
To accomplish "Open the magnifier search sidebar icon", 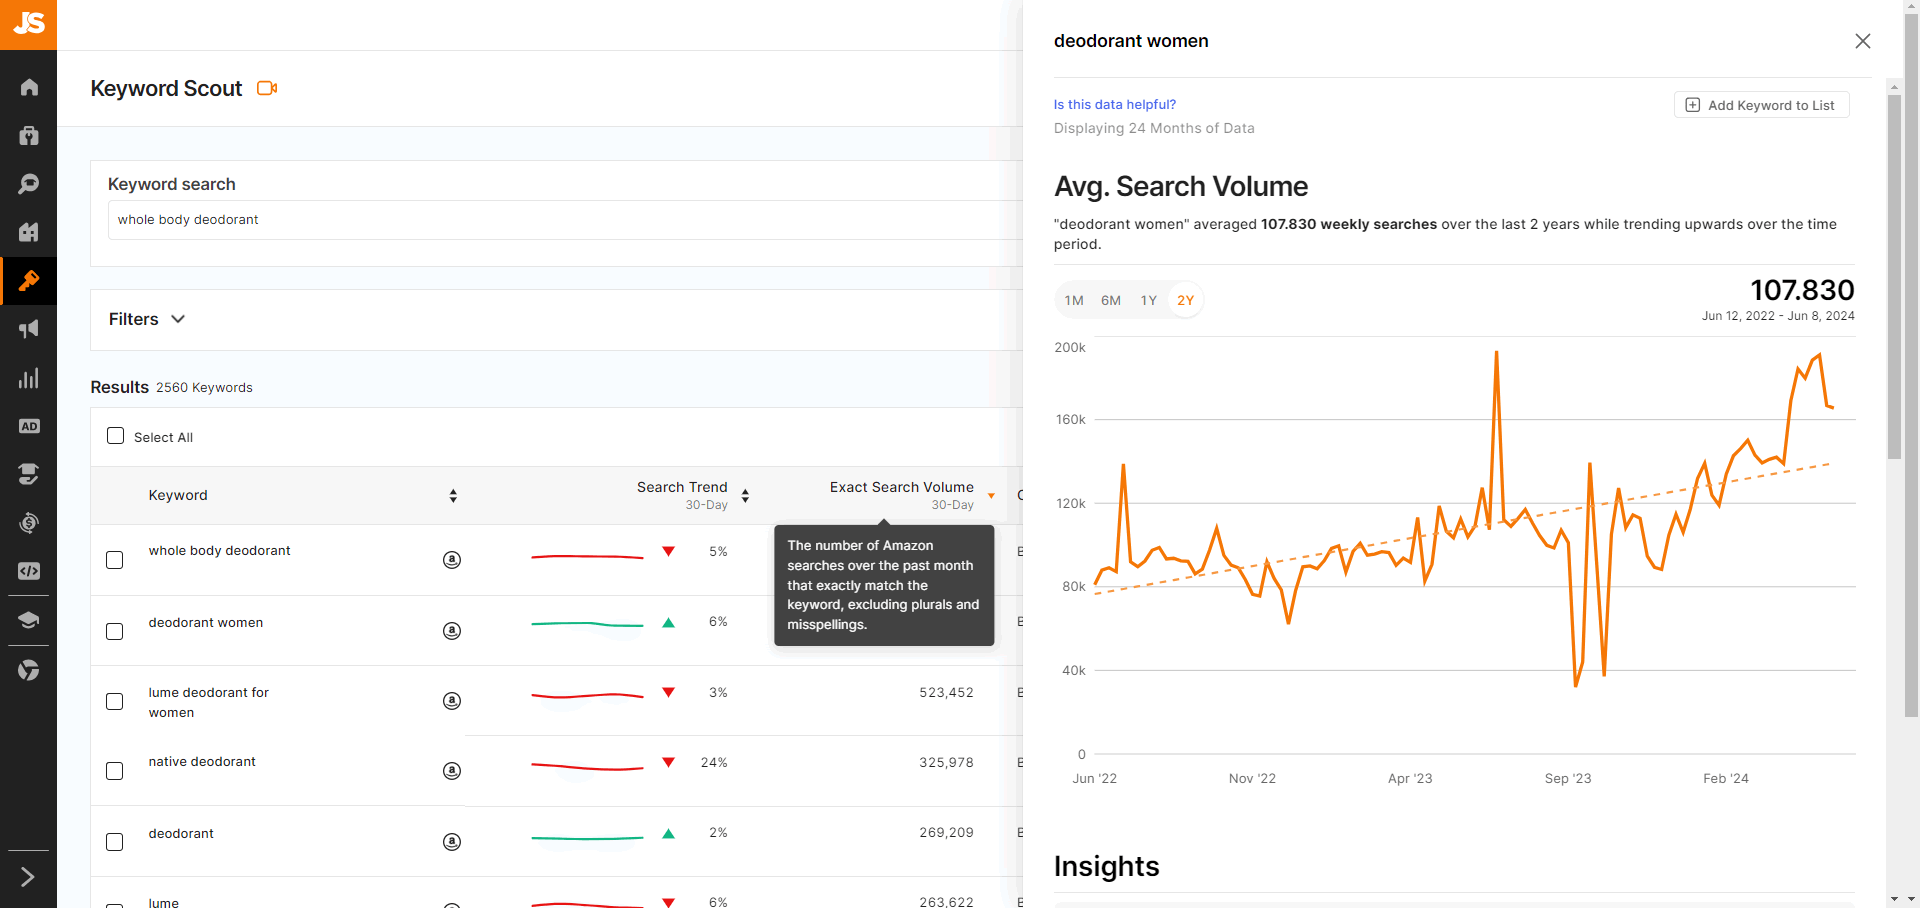I will (28, 184).
